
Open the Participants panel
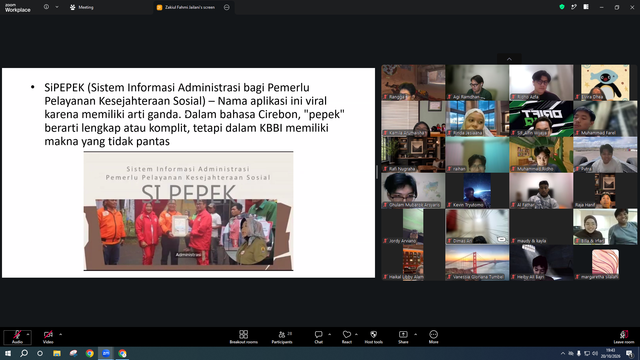282,337
